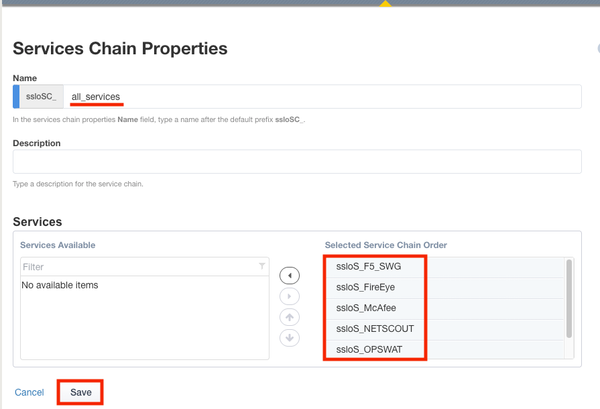This screenshot has height=409, width=600.
Task: Choose ssloS_McAfee from selected services
Action: [x=366, y=308]
